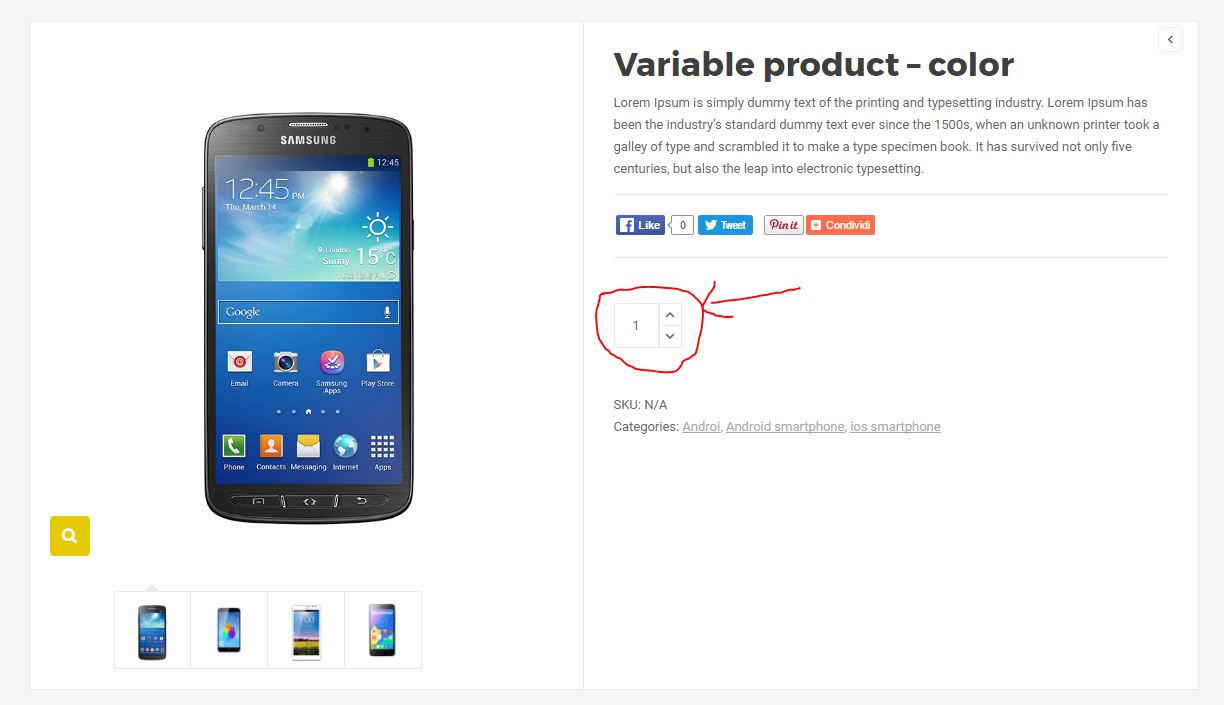Click the back chevron in the top corner
Image resolution: width=1224 pixels, height=705 pixels.
click(x=1170, y=40)
